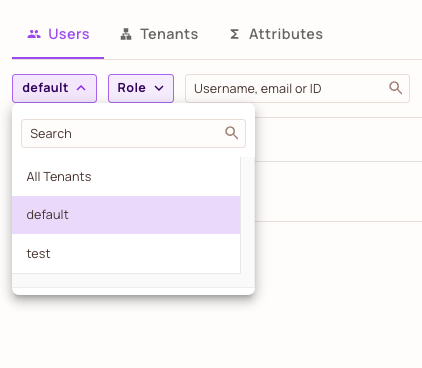Click the tenant search magnifier icon
The height and width of the screenshot is (368, 422).
tap(231, 133)
